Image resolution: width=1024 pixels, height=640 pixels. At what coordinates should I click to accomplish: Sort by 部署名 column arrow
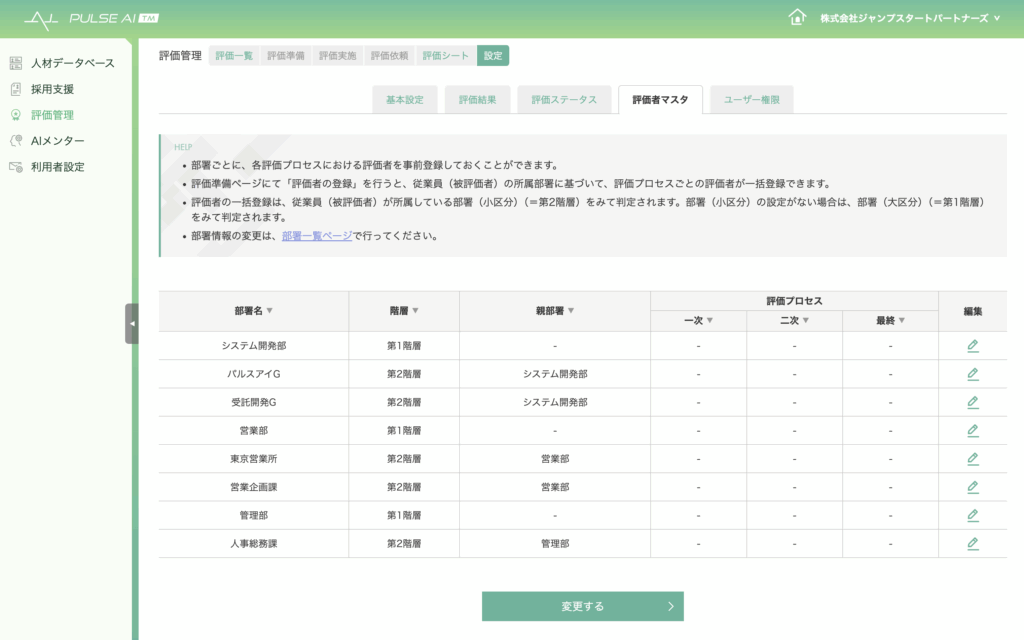point(270,311)
